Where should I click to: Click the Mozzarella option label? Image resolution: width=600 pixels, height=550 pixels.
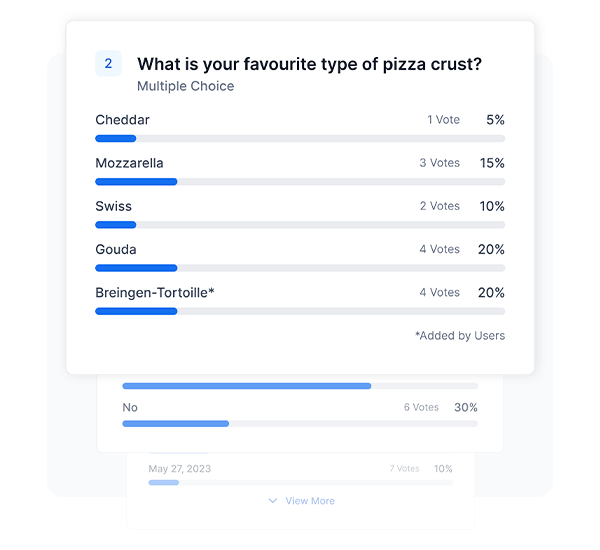coord(129,163)
